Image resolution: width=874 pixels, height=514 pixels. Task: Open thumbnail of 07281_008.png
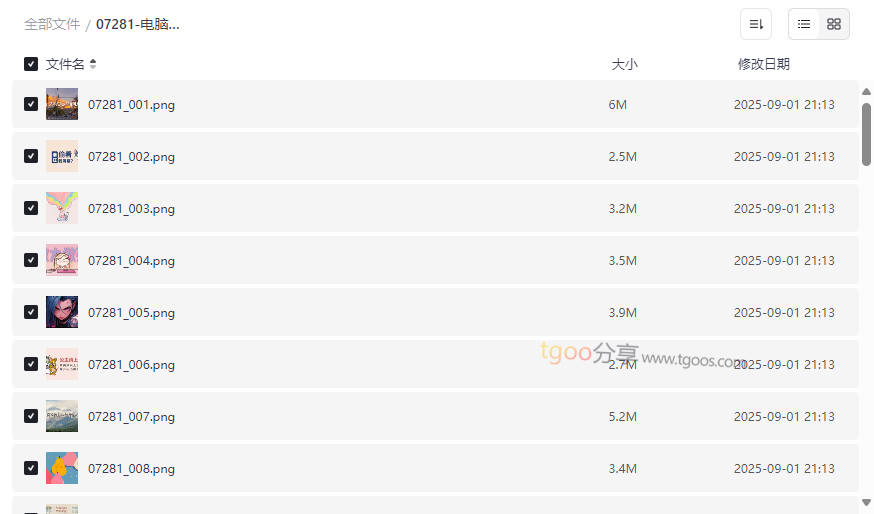point(62,468)
